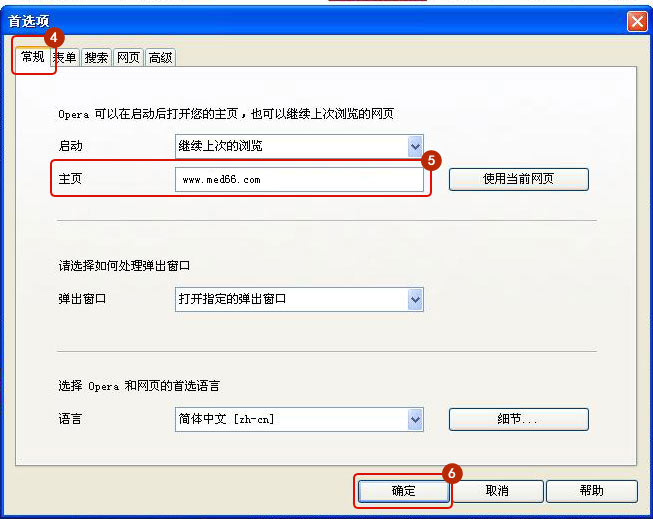Close the 首选项 dialog with the X
This screenshot has width=653, height=519.
coord(637,21)
